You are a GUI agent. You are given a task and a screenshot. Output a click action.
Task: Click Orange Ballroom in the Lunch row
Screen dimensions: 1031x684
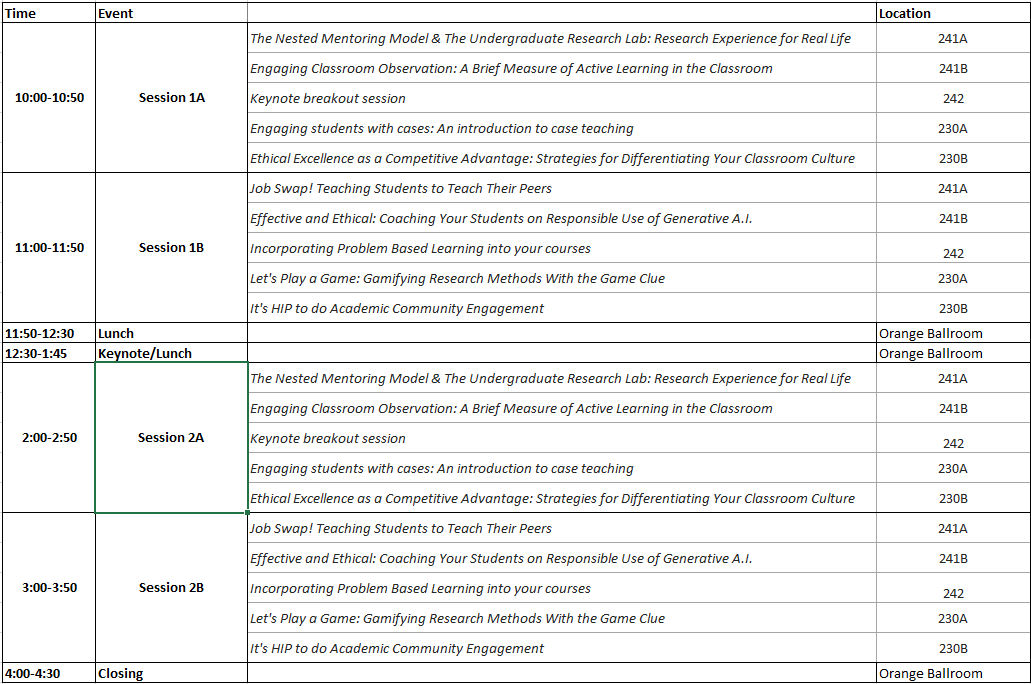(x=930, y=333)
